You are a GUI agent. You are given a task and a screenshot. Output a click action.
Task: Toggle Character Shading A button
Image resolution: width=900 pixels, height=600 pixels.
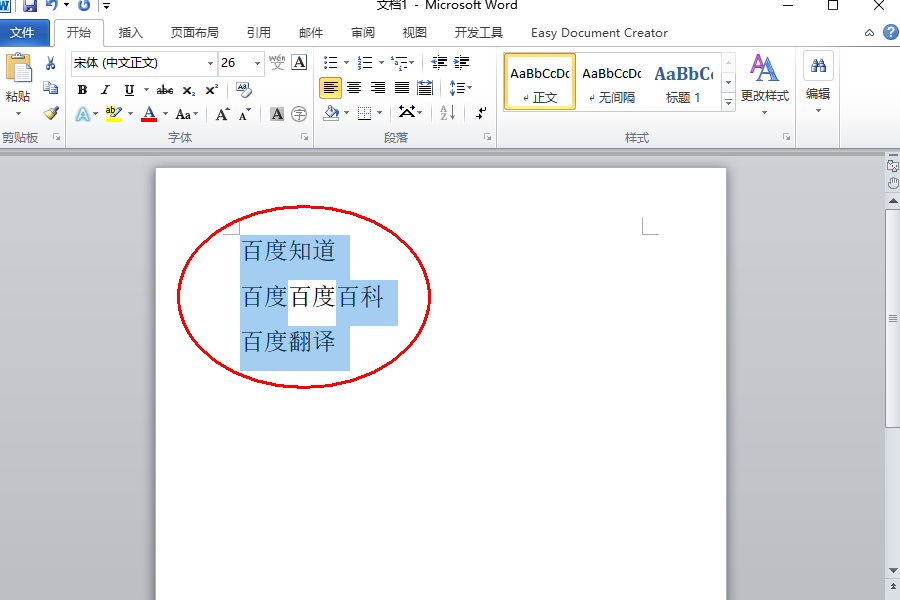pyautogui.click(x=277, y=114)
